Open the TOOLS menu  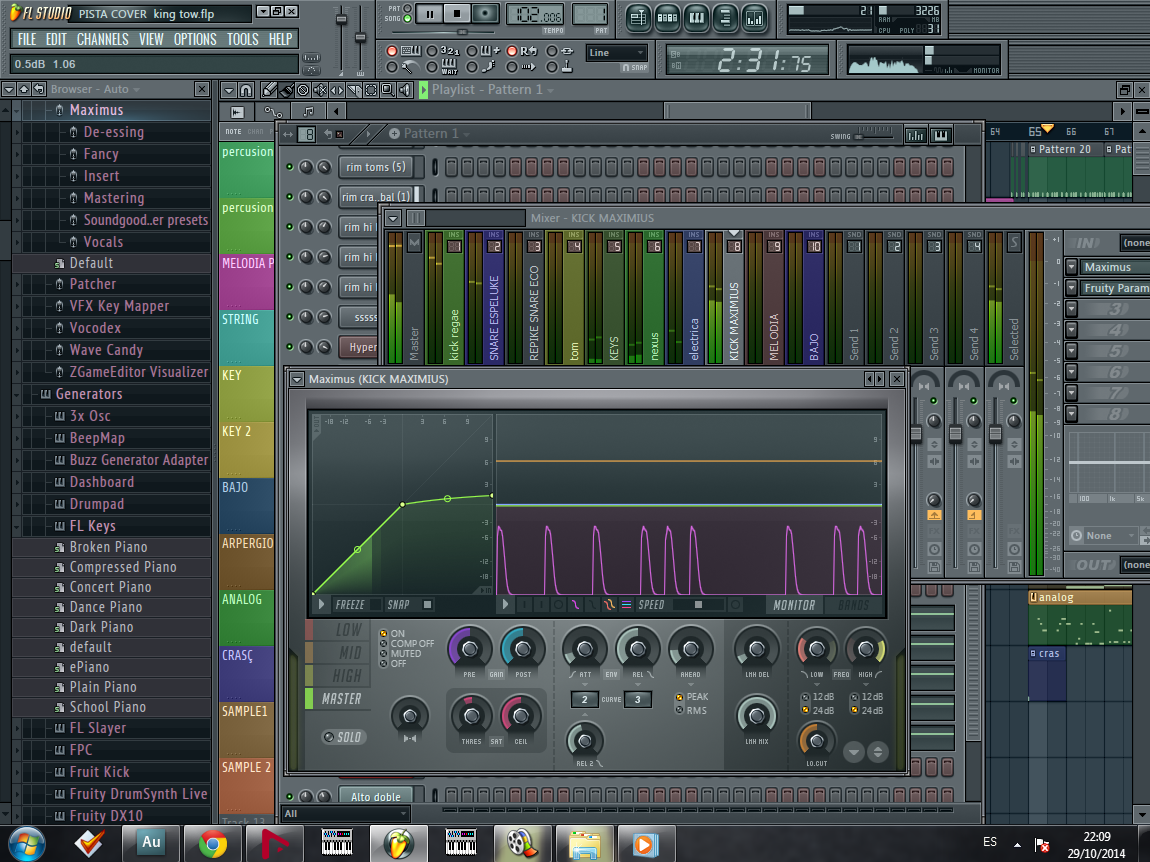243,40
